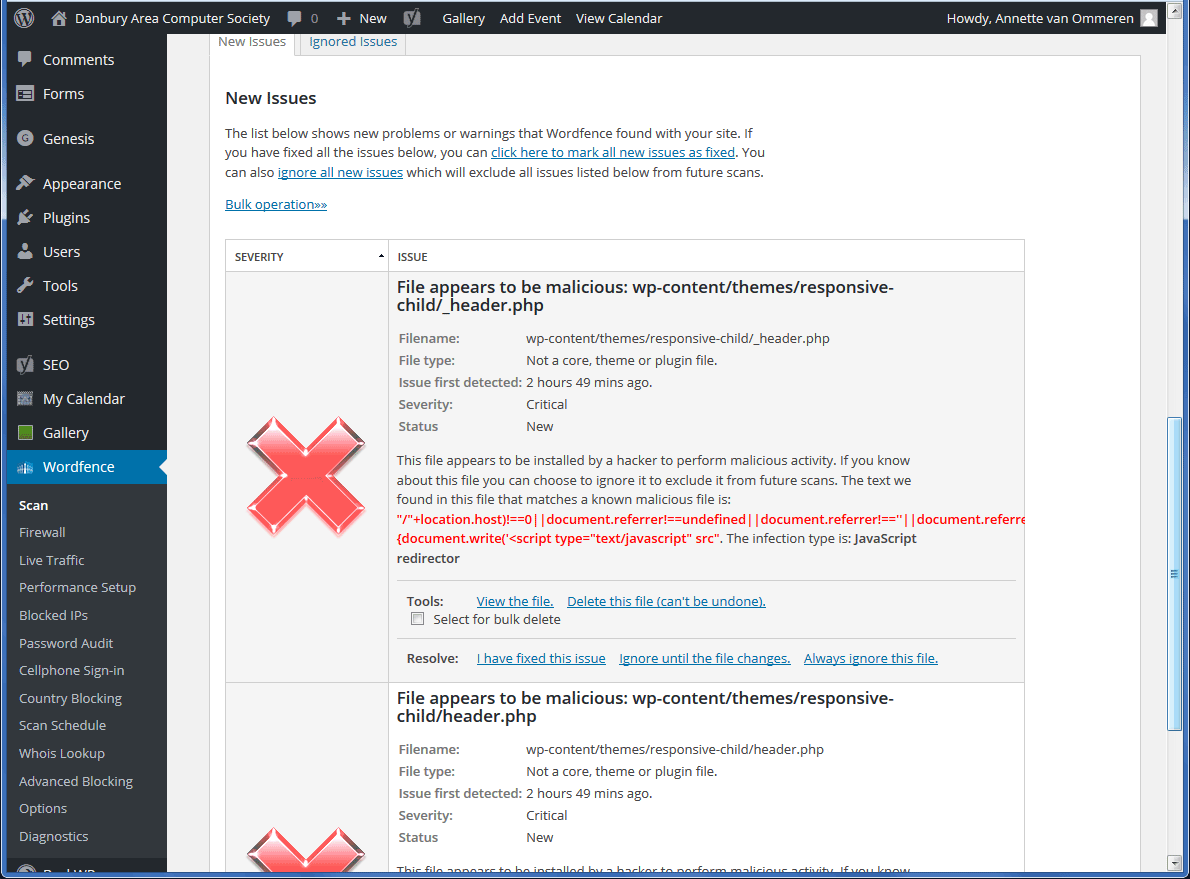Sort by the Severity column arrow
Viewport: 1190px width, 879px height.
tap(381, 257)
